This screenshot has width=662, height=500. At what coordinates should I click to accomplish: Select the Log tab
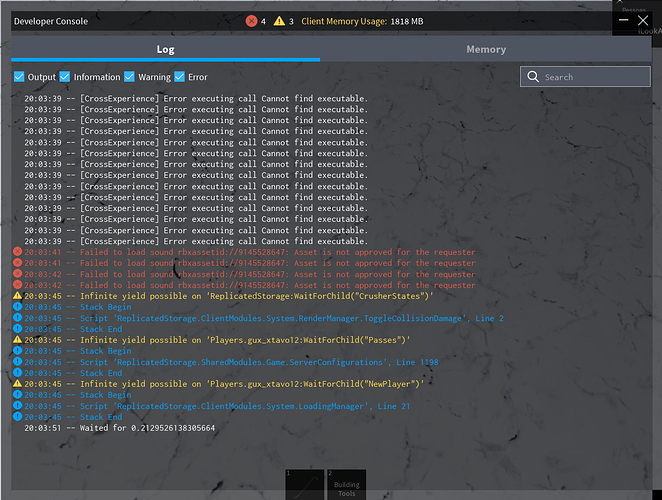166,49
